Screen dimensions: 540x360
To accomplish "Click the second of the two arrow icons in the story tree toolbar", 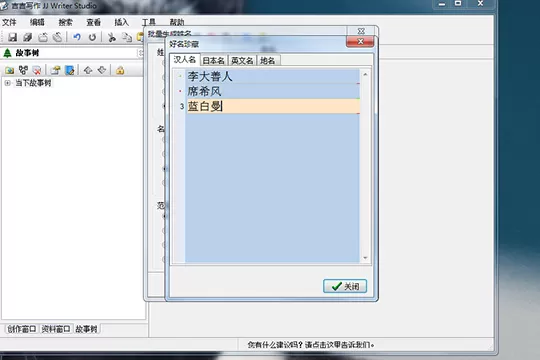I will tap(102, 71).
